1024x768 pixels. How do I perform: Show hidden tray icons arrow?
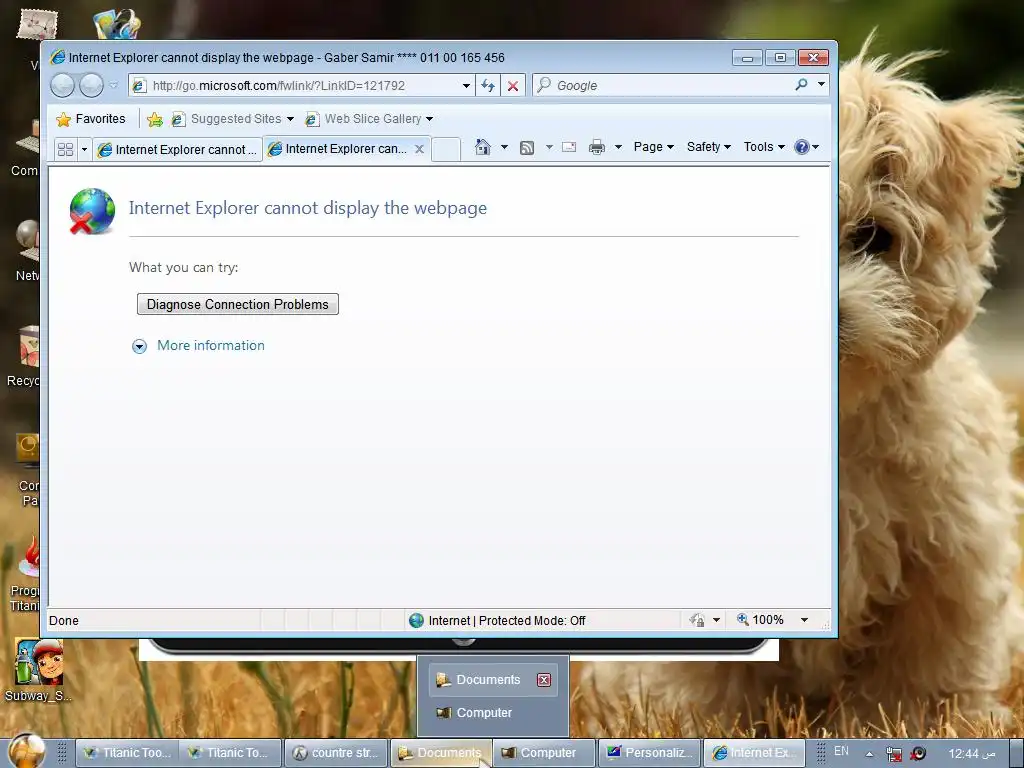869,754
